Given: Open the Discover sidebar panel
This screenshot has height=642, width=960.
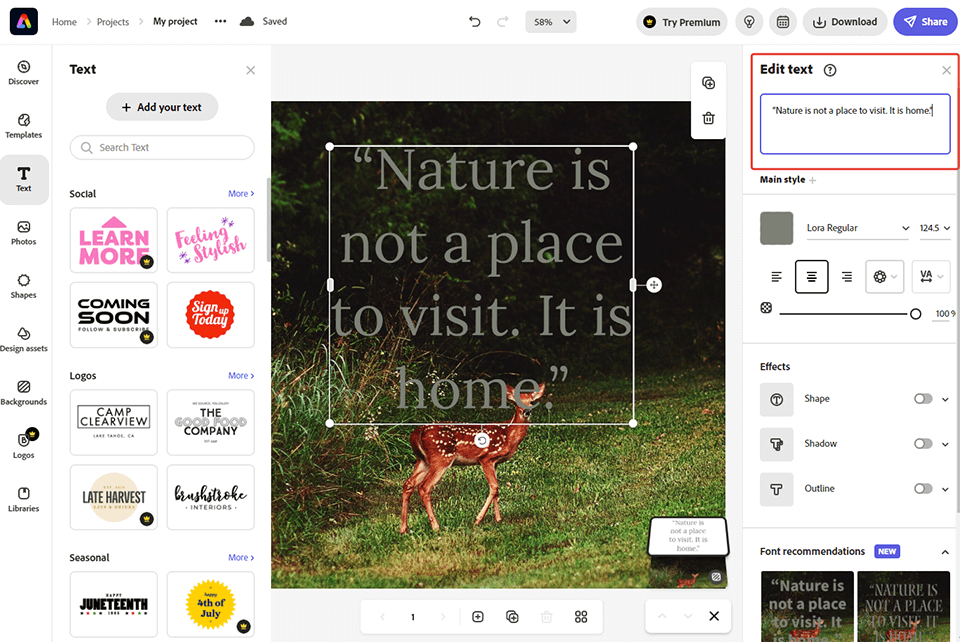Looking at the screenshot, I should (x=23, y=73).
